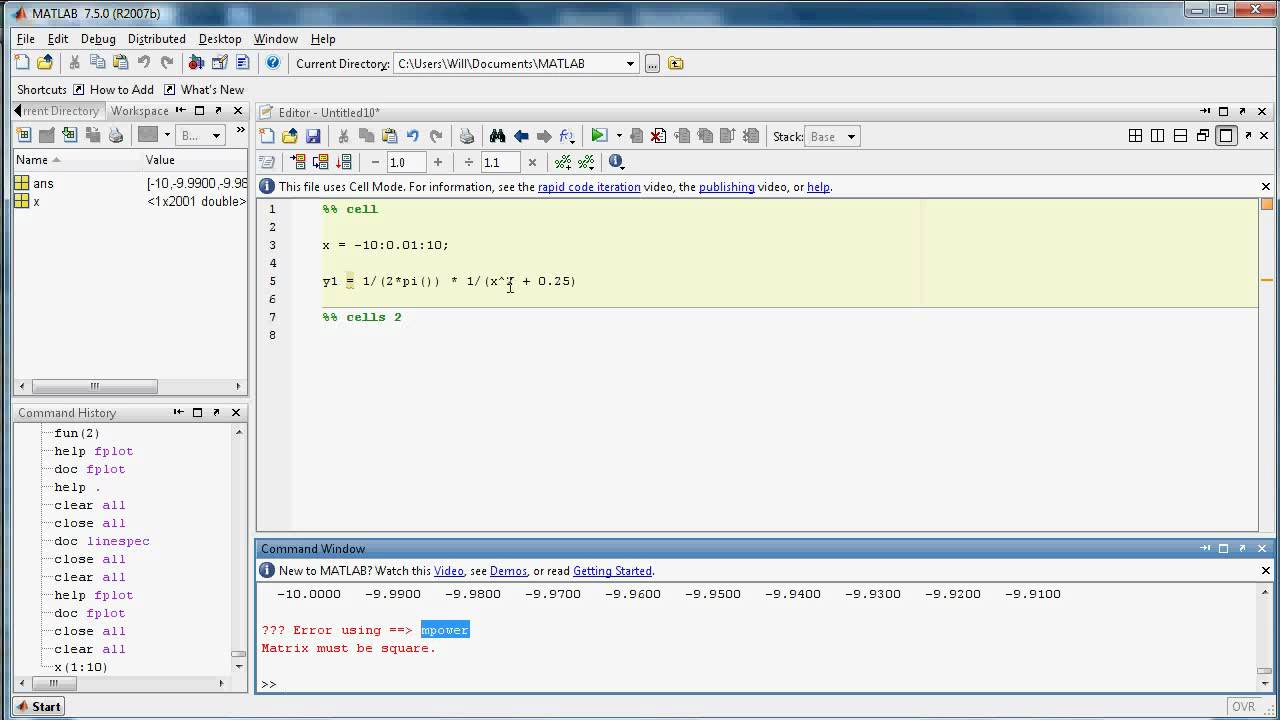Show functions list icon in editor

point(567,136)
